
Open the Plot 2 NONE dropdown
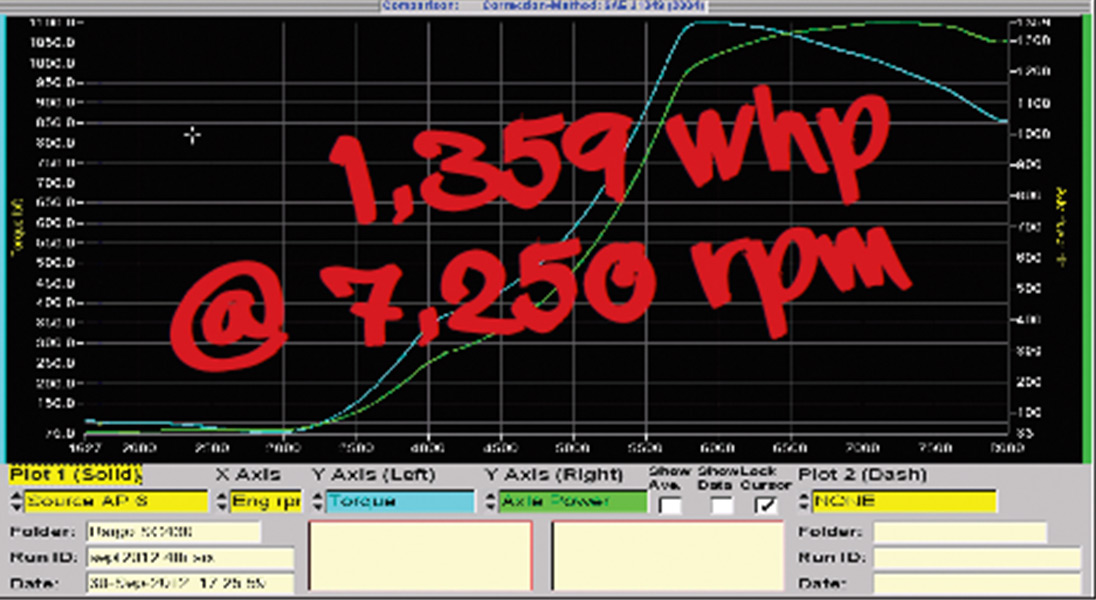click(903, 501)
